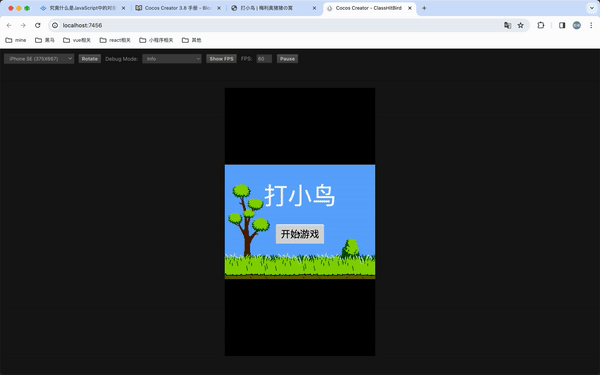View site information icon in address bar

55,25
